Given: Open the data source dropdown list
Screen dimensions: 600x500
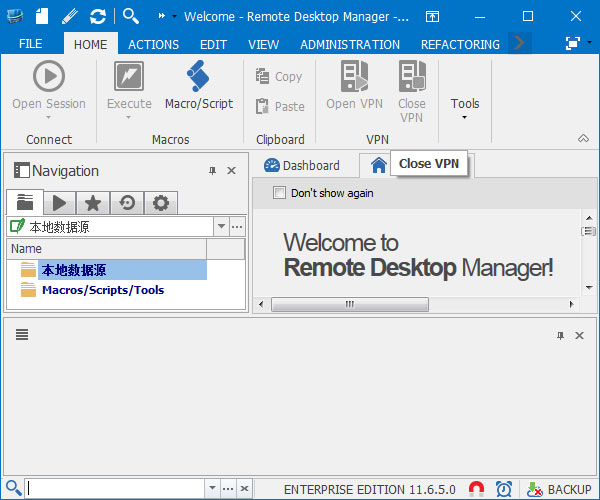Looking at the screenshot, I should (222, 227).
